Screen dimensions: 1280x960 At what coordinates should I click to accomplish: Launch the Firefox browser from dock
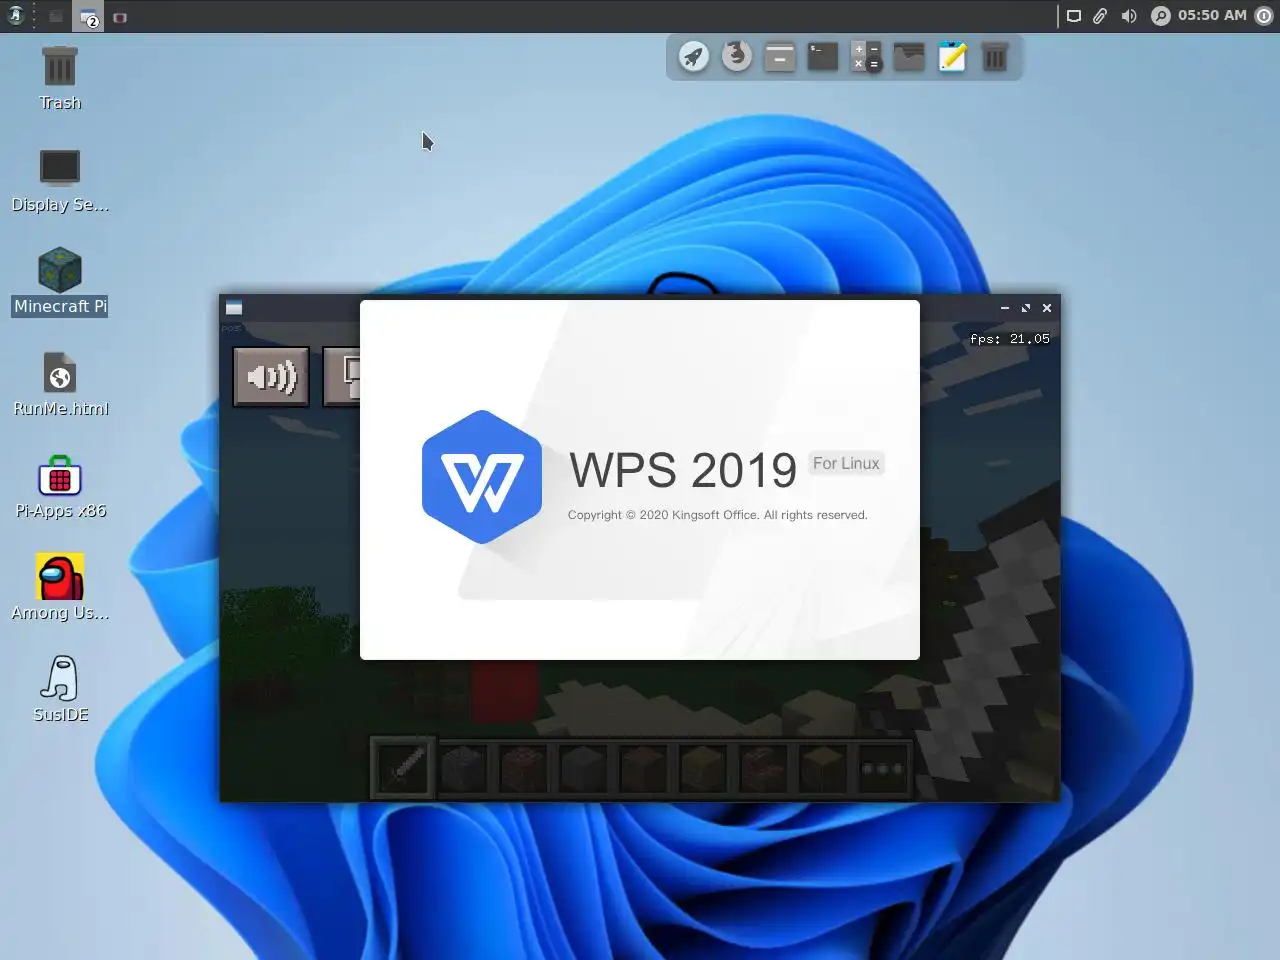(737, 56)
